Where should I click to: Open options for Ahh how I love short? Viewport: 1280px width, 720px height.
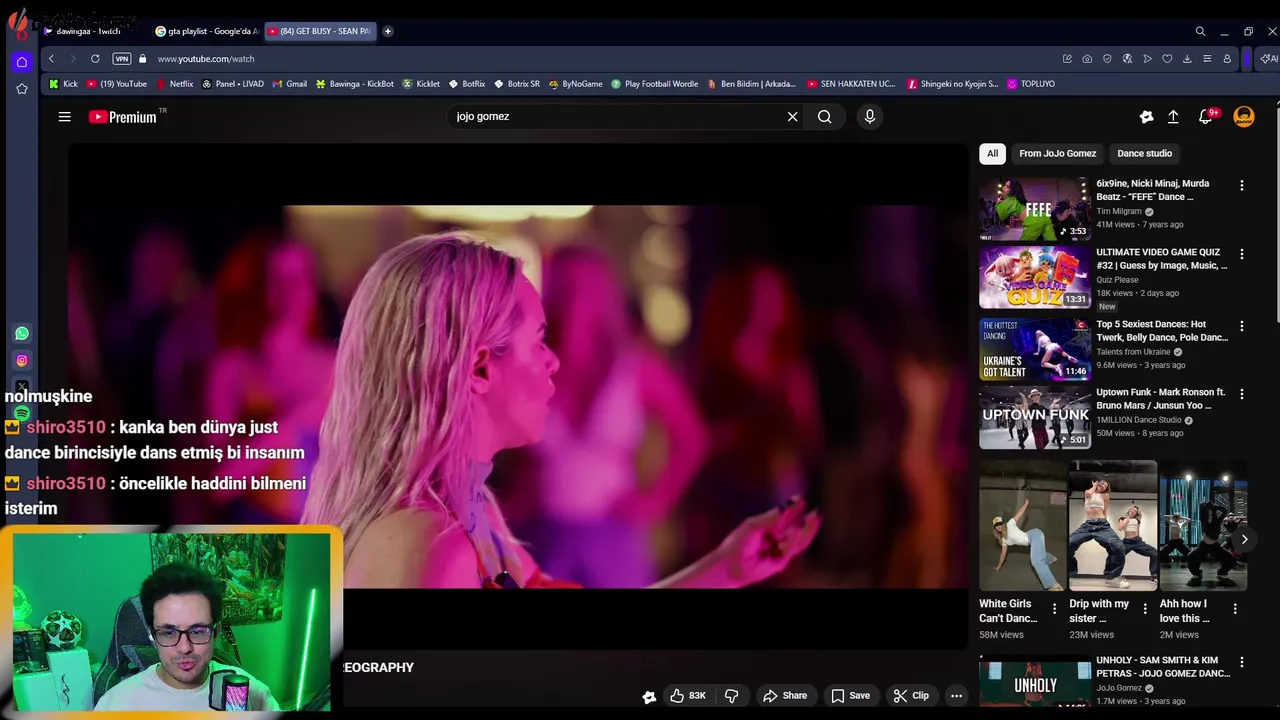pyautogui.click(x=1235, y=608)
